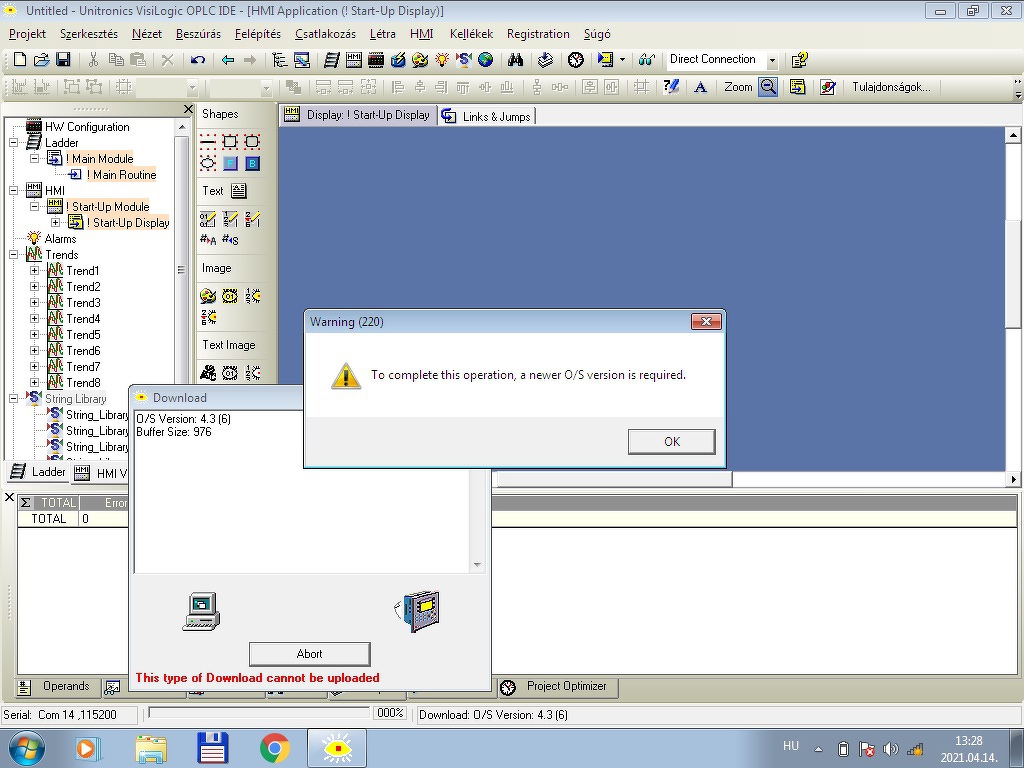
Task: Click the binoculars Find icon
Action: pos(516,60)
